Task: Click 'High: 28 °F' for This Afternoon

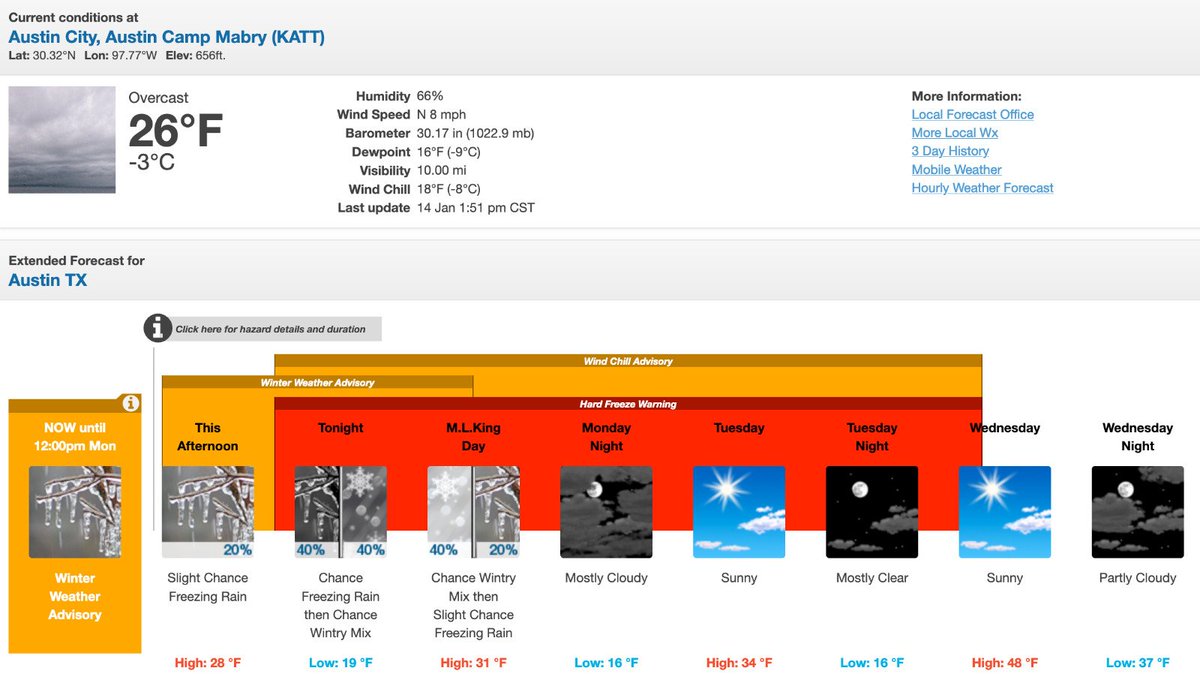Action: tap(208, 663)
